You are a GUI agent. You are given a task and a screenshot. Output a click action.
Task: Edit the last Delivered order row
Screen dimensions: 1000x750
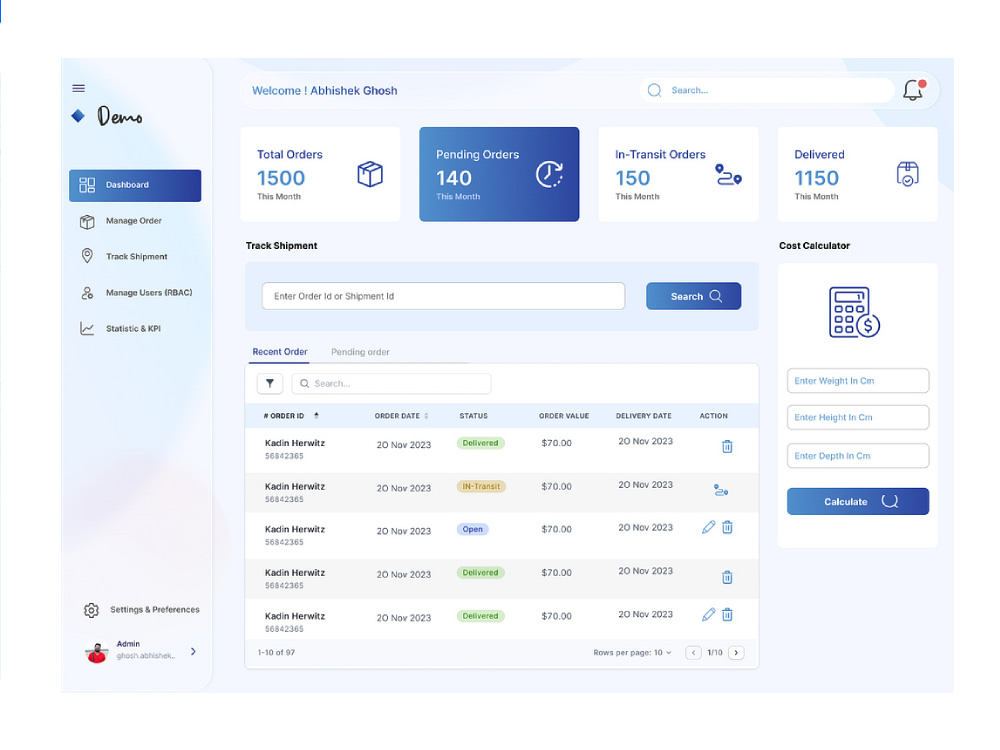[x=708, y=615]
